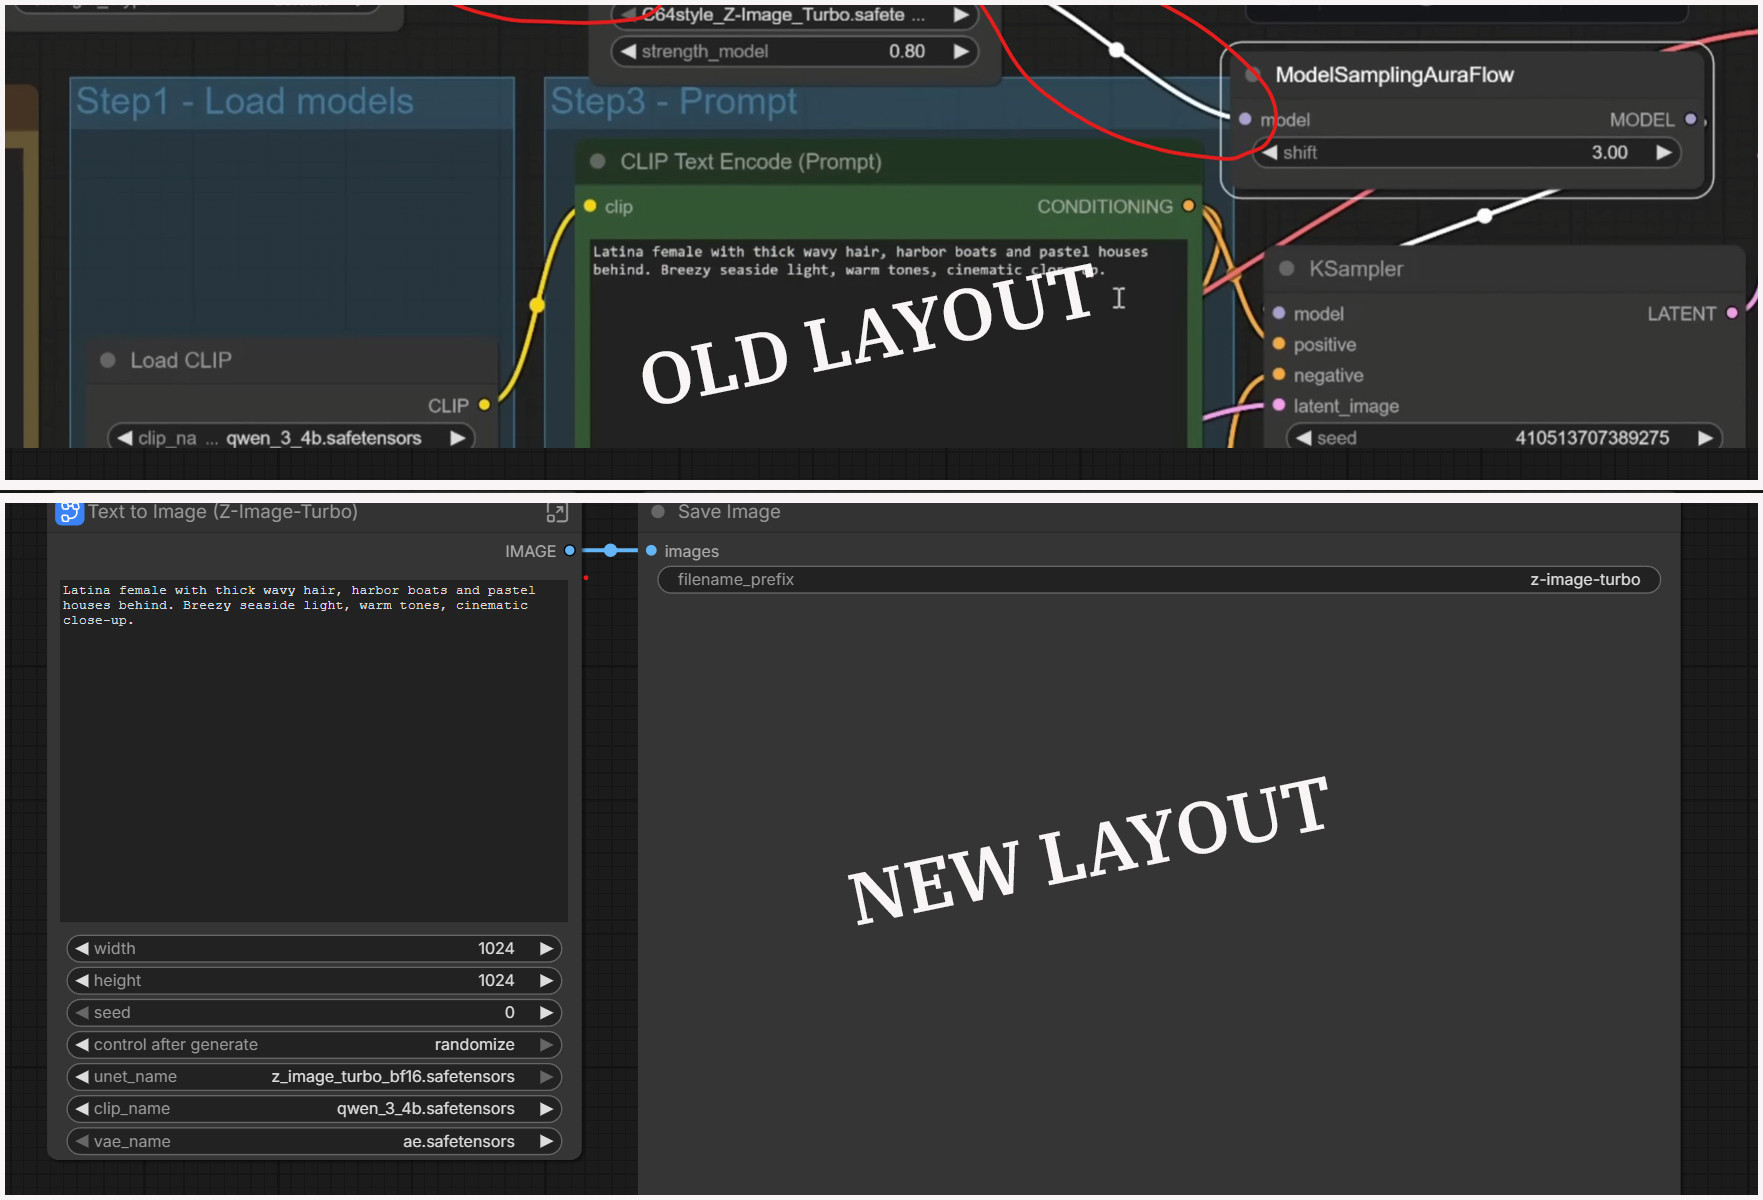The height and width of the screenshot is (1200, 1763).
Task: Open the unet_name z_image_turbo_bf16.safetensors dropdown
Action: coord(314,1076)
